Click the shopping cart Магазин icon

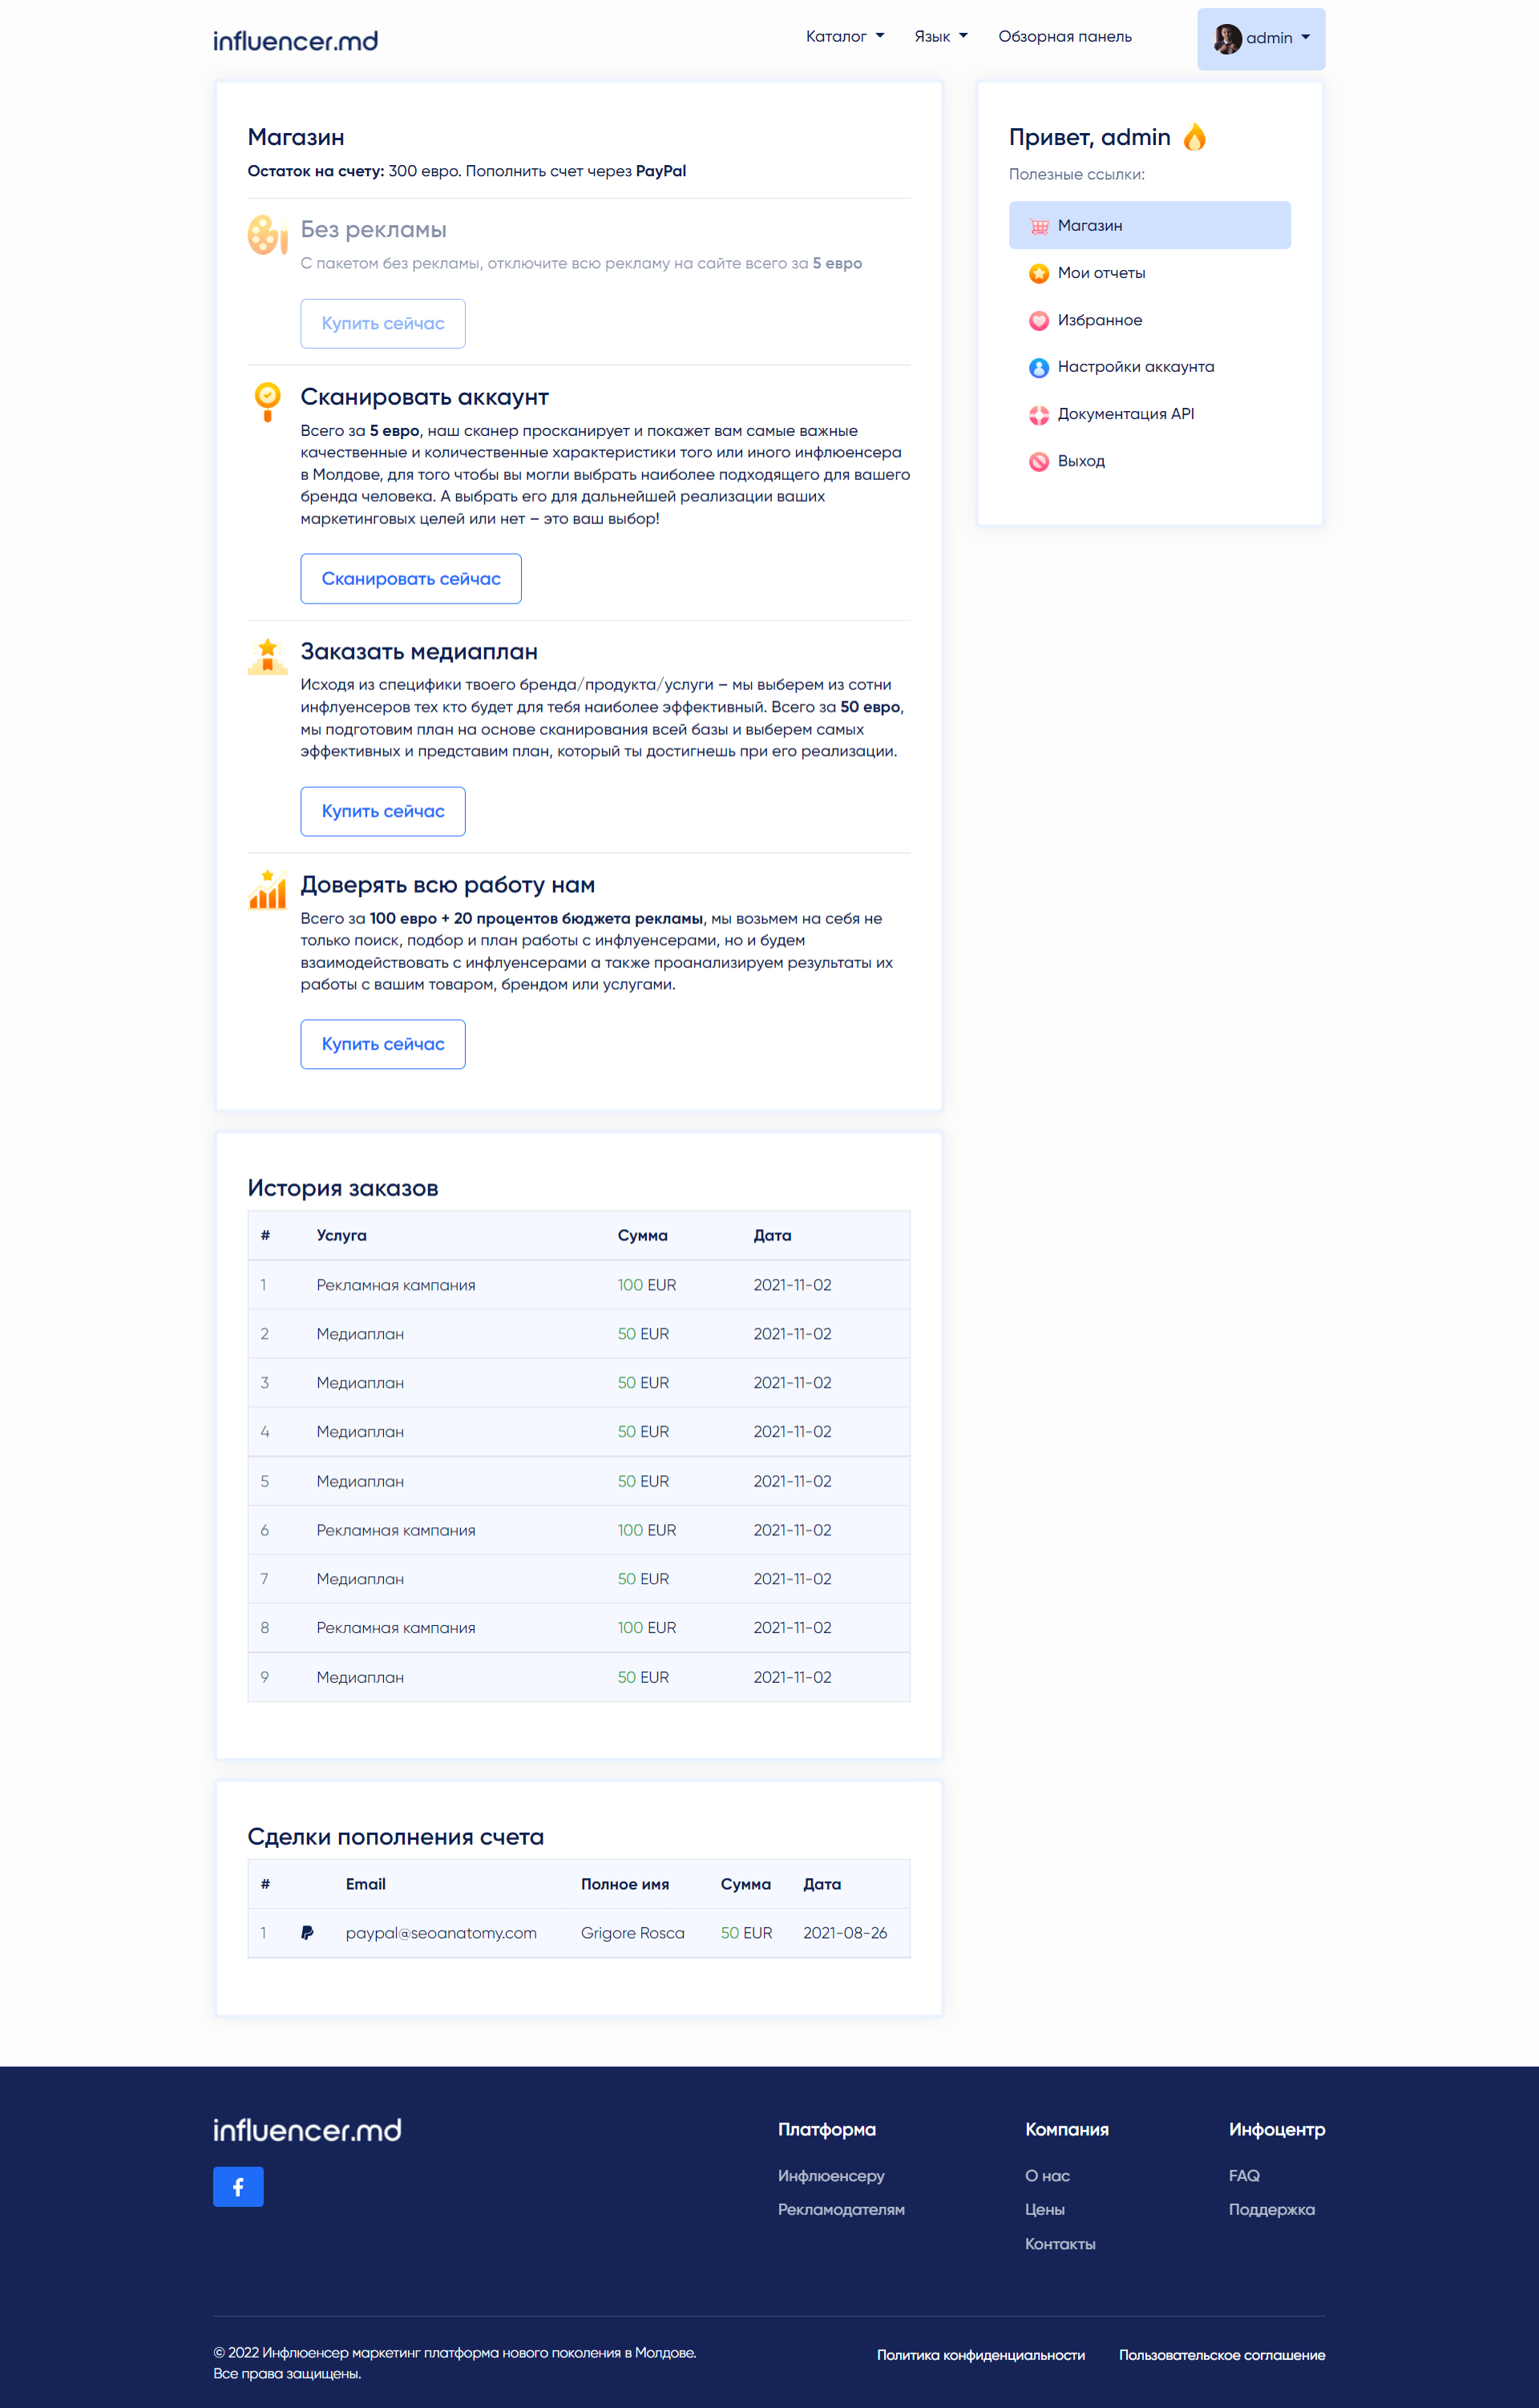(1039, 226)
